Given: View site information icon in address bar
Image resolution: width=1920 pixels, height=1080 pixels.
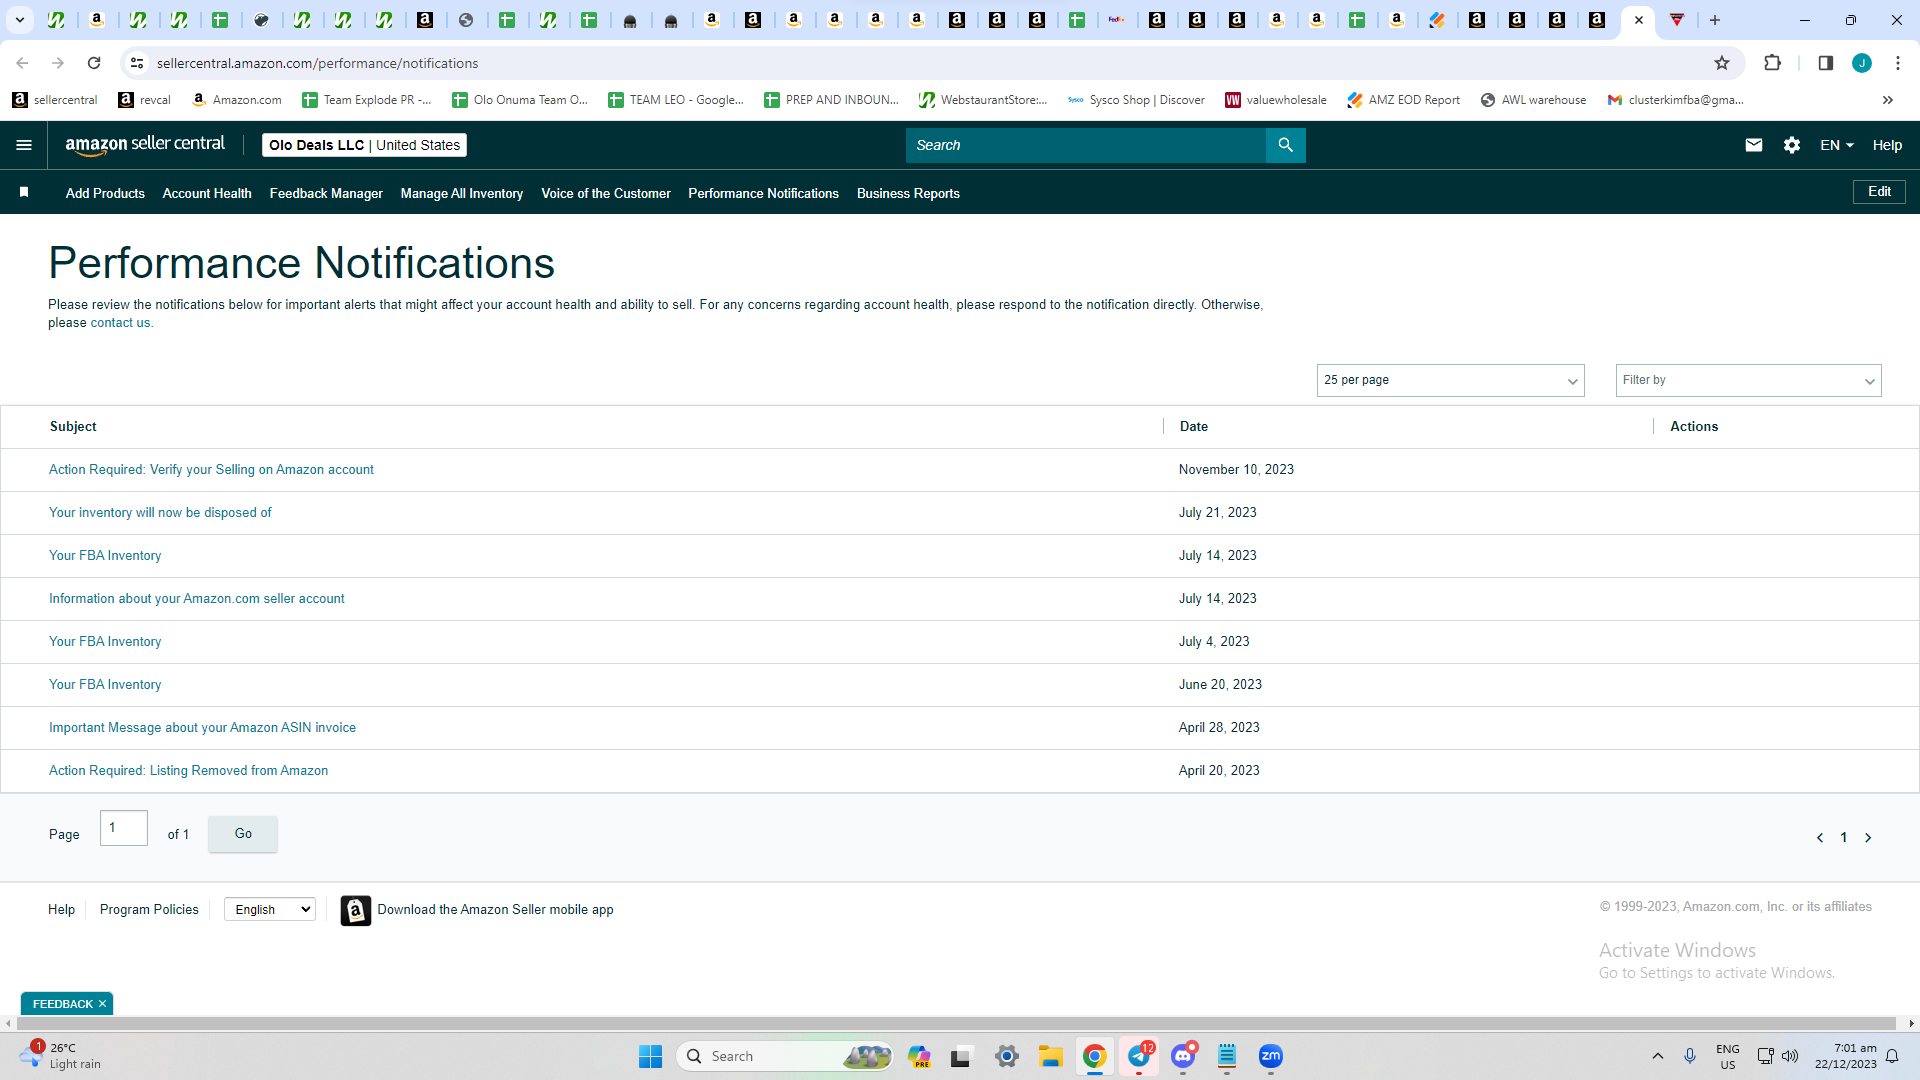Looking at the screenshot, I should click(137, 63).
